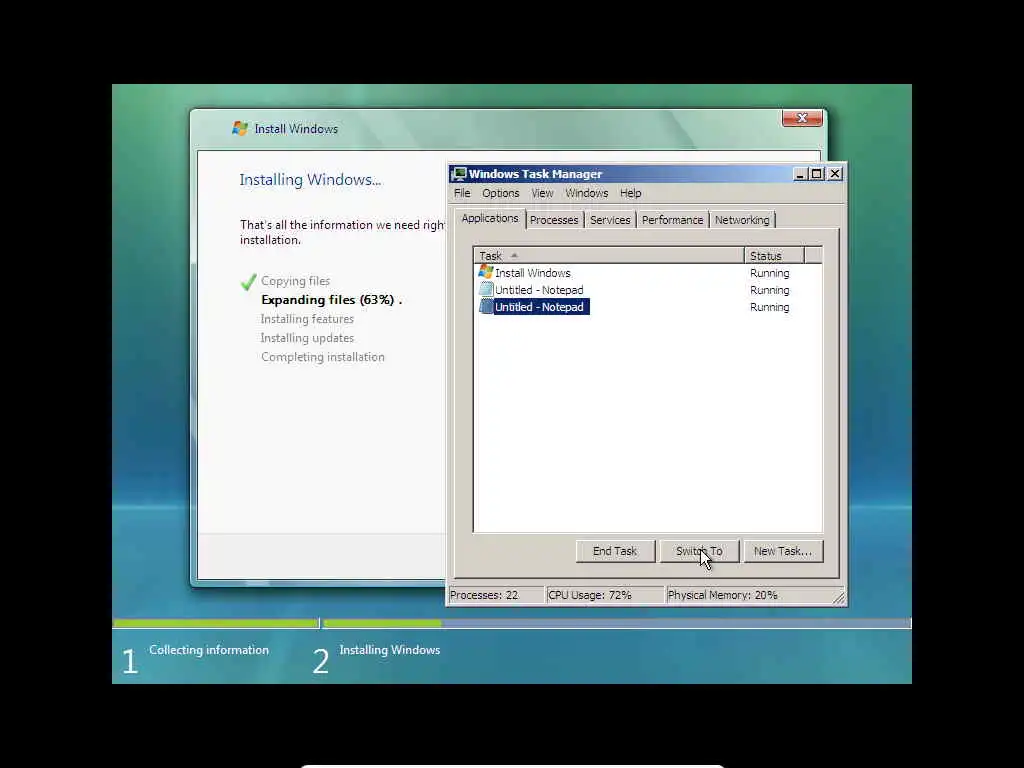Image resolution: width=1024 pixels, height=768 pixels.
Task: Click the Notepad icon of the first Untitled task
Action: 485,289
